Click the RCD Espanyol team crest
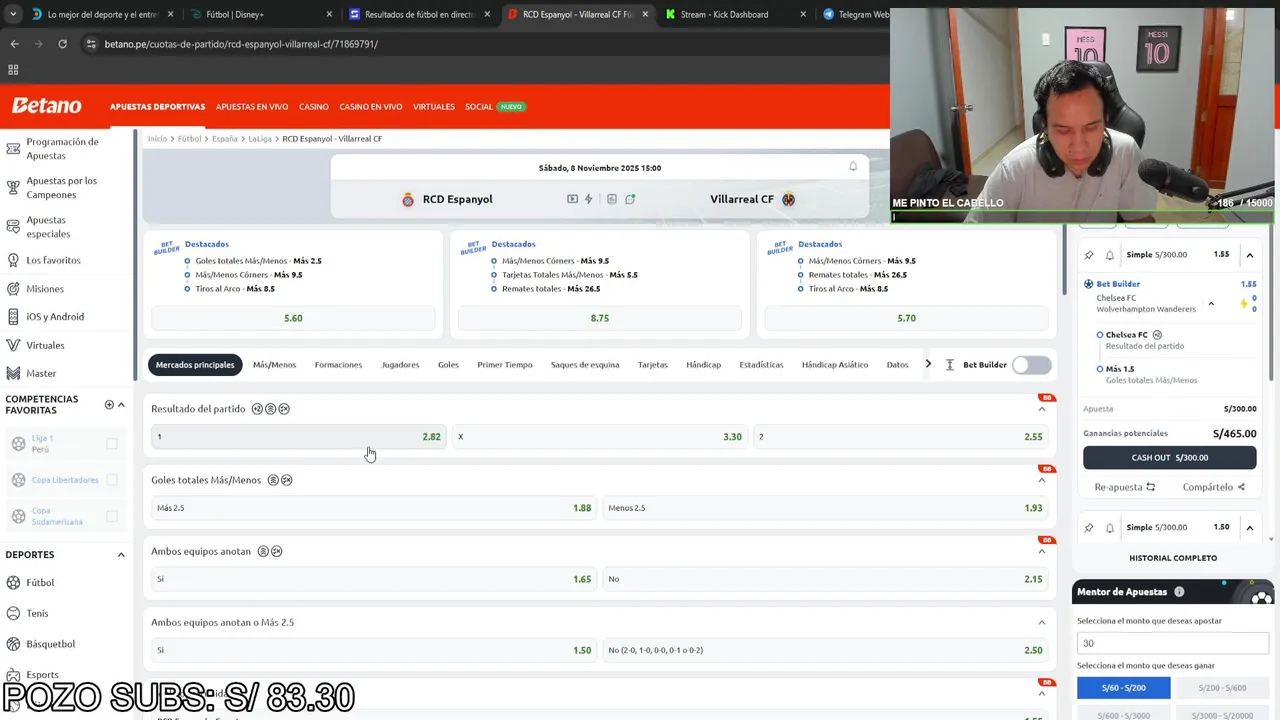The width and height of the screenshot is (1280, 720). 408,199
